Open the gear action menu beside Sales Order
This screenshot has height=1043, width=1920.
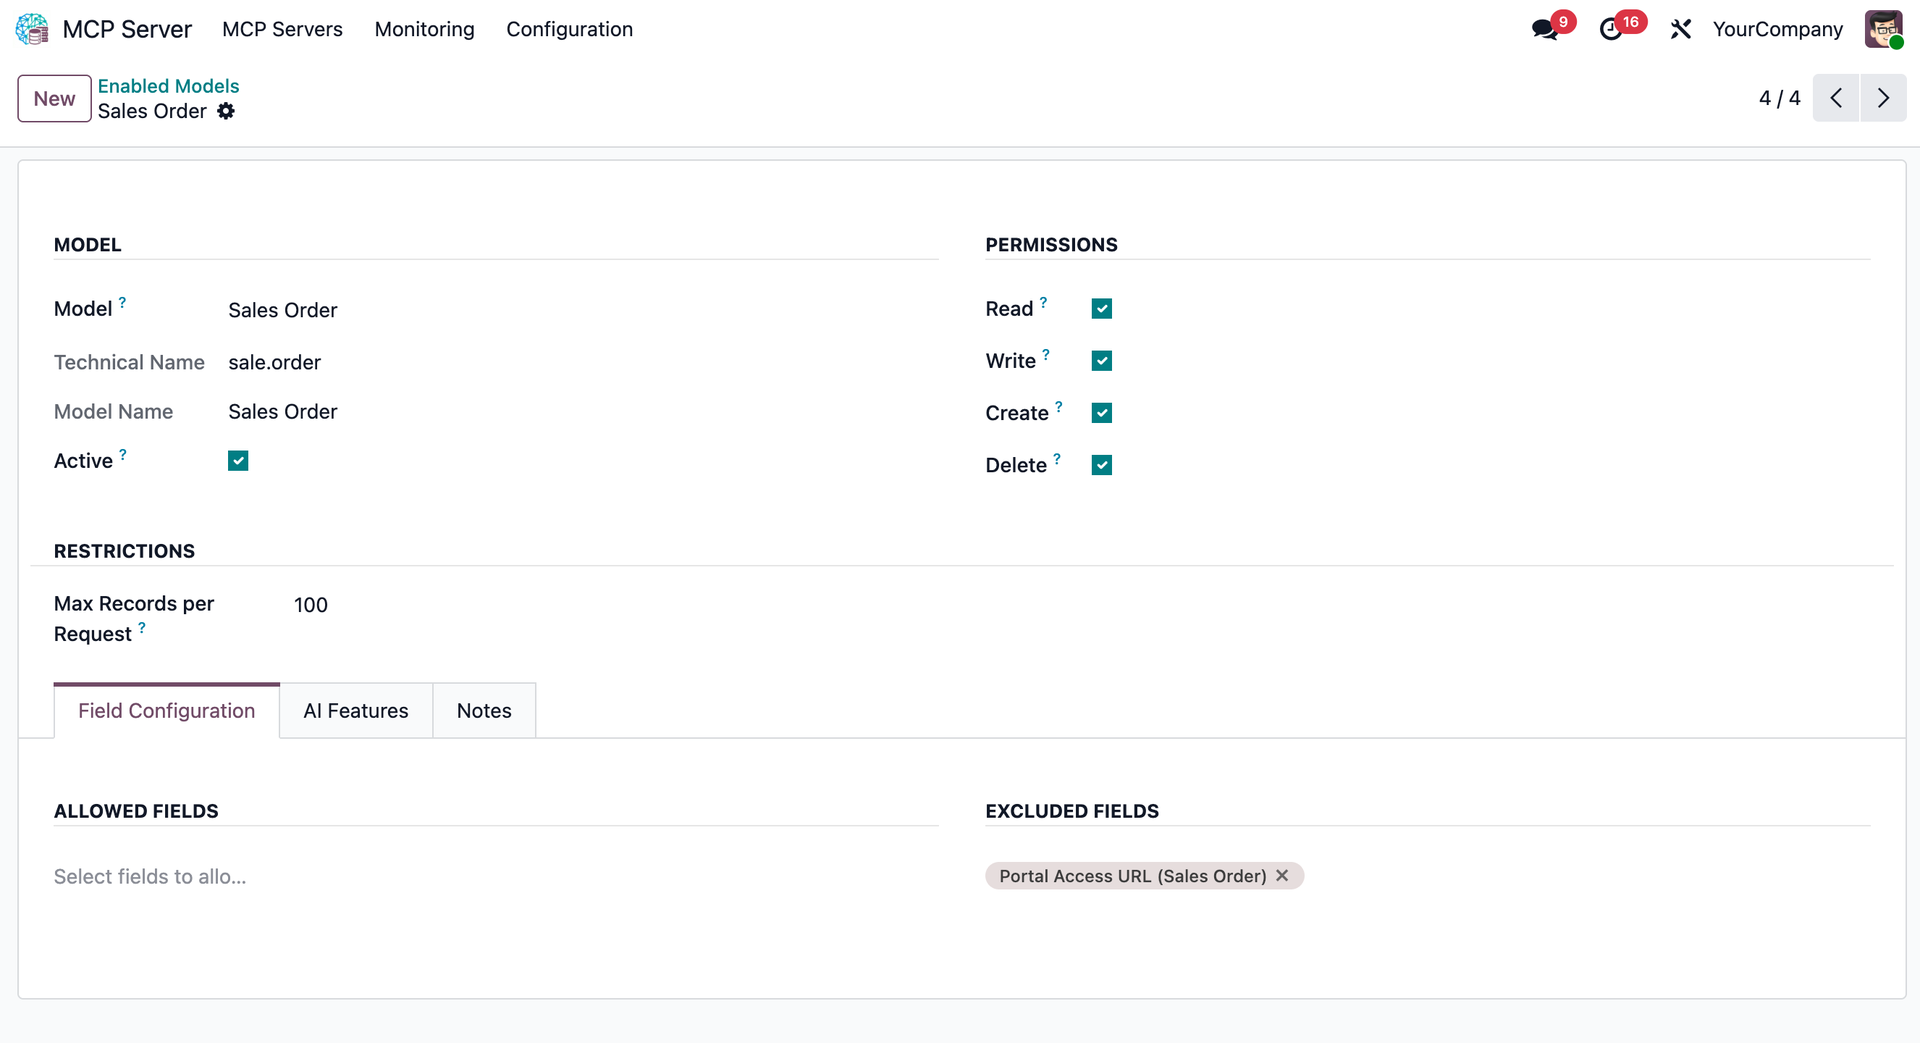[226, 111]
